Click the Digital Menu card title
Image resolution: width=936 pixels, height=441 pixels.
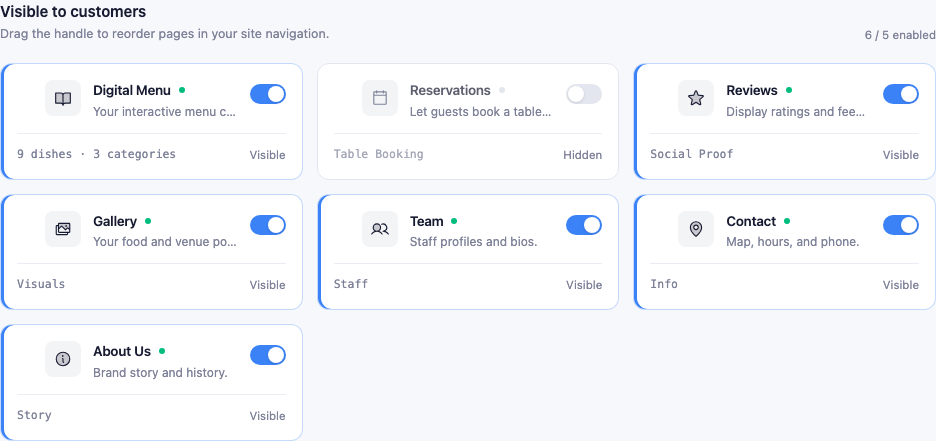(132, 90)
